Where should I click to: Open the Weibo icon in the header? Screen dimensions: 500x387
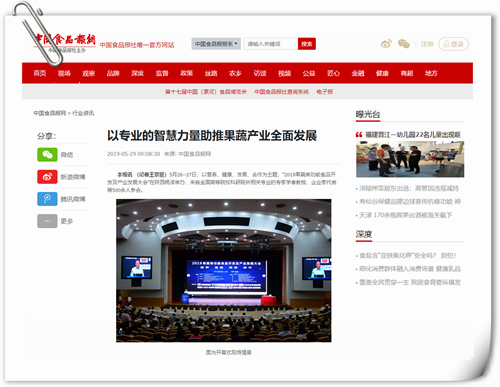click(386, 44)
